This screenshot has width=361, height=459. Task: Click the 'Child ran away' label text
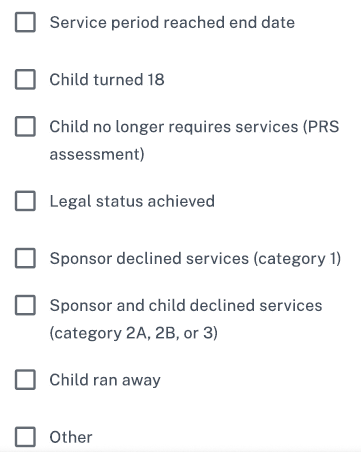tap(105, 380)
